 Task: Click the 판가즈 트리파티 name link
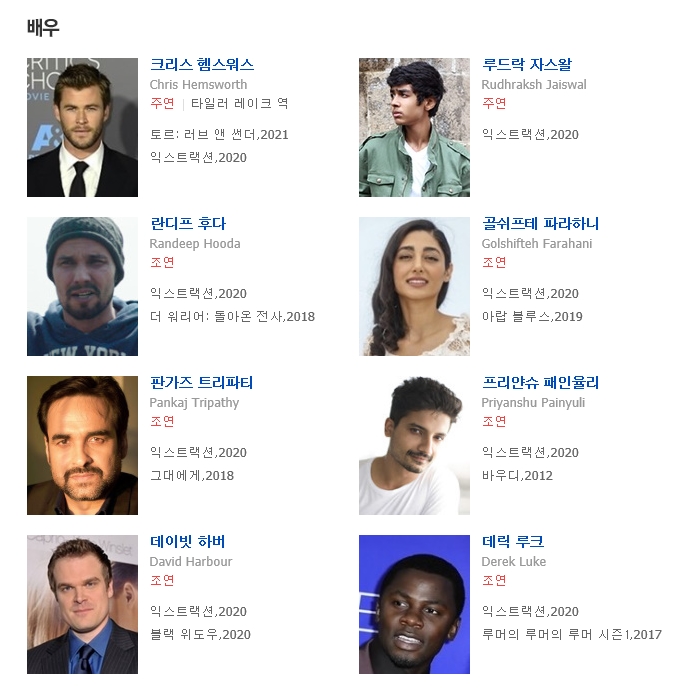coord(201,382)
